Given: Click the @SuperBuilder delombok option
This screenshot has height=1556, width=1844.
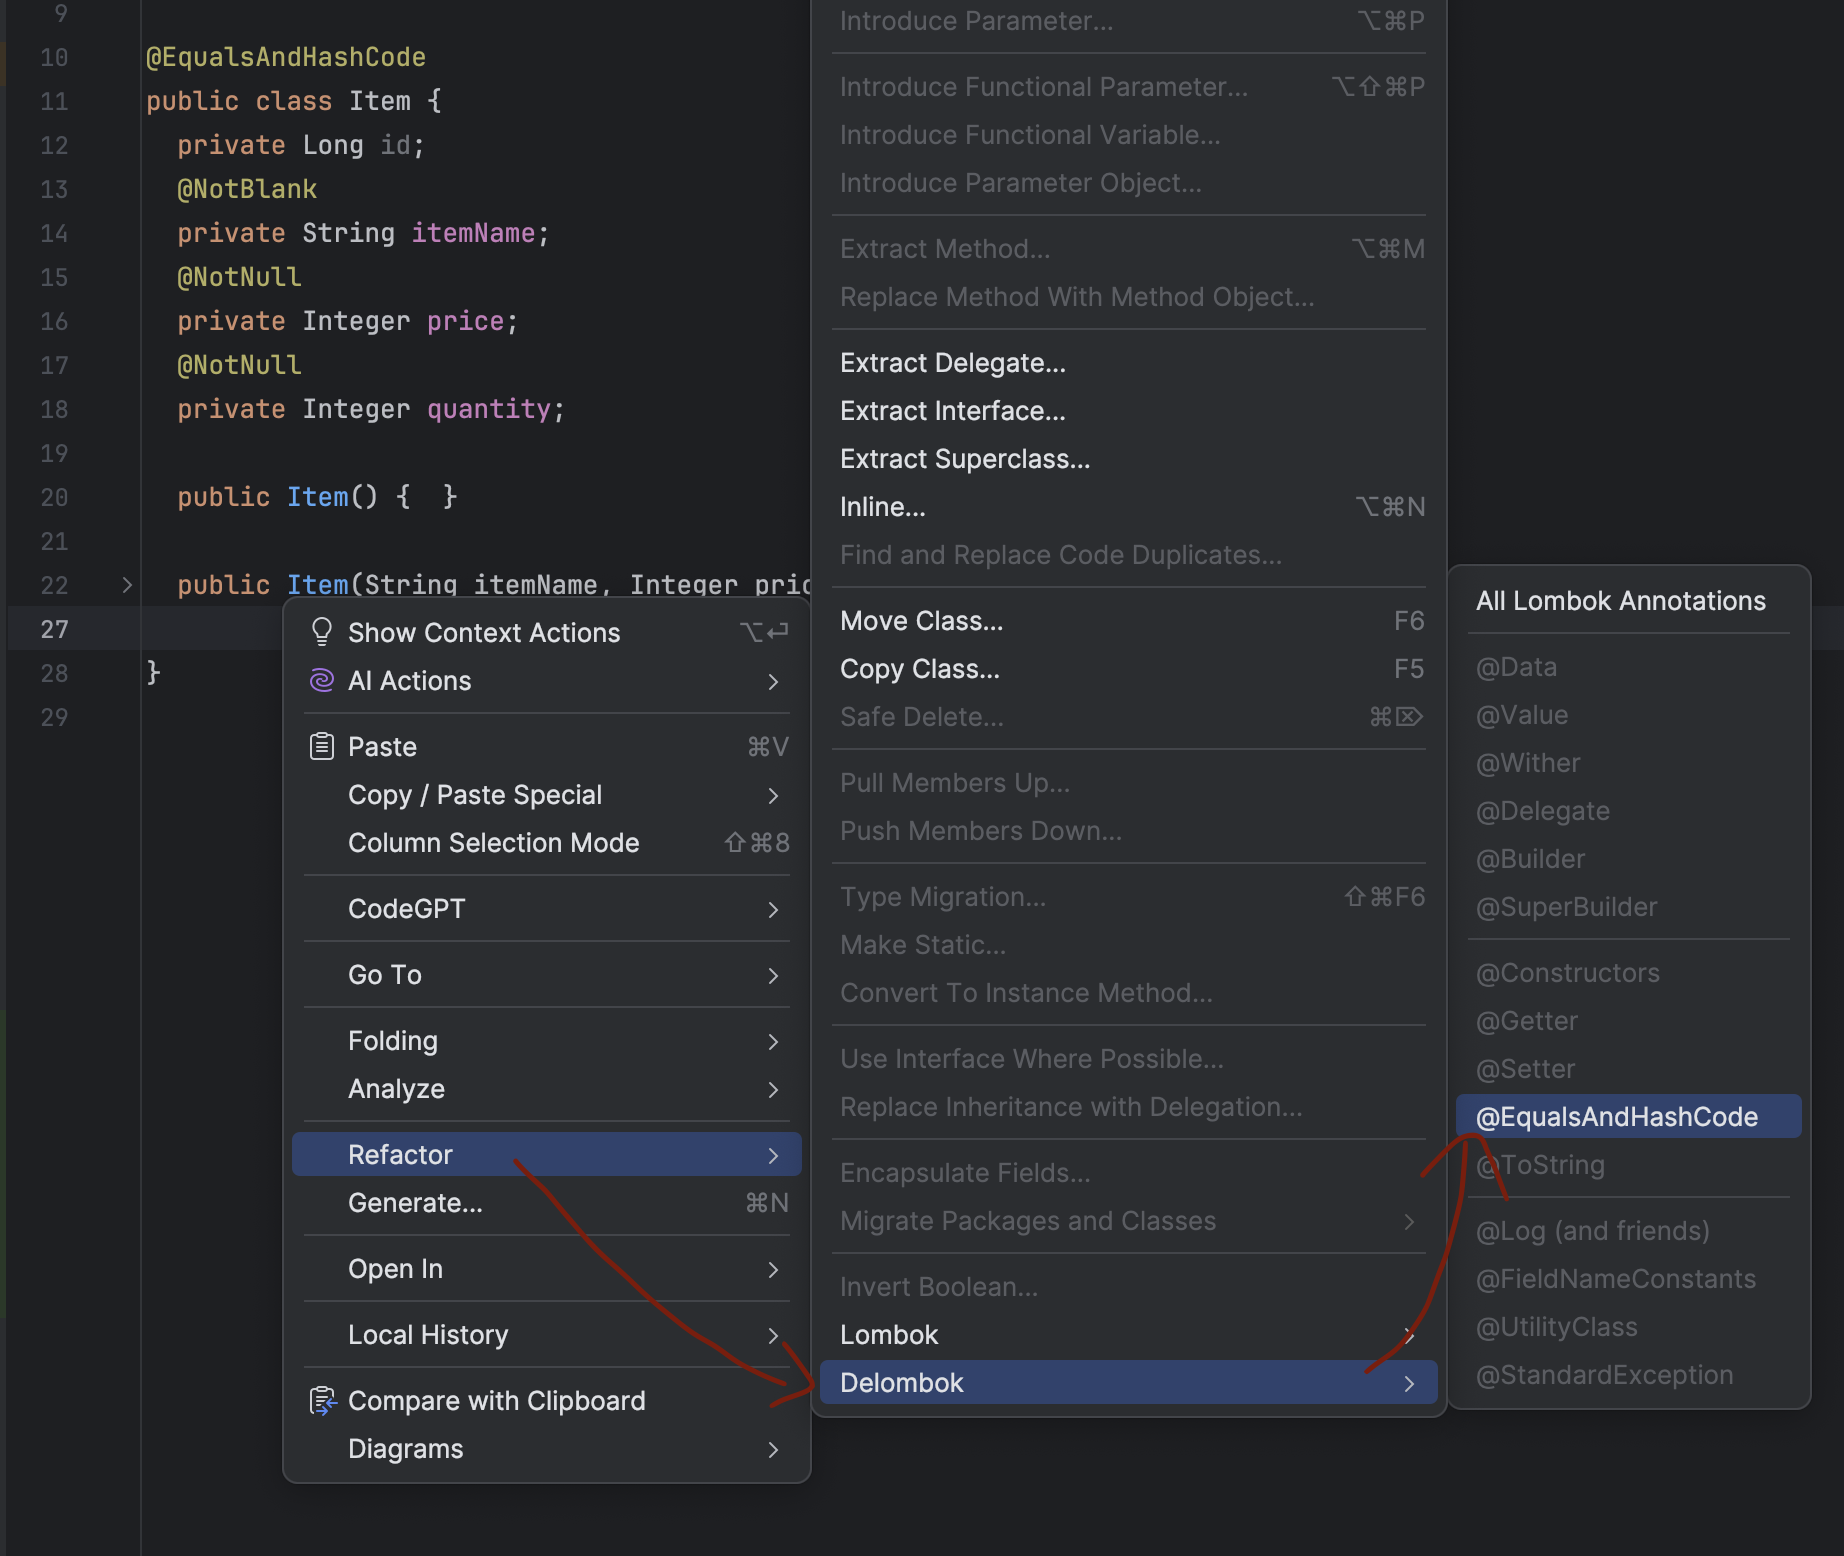Looking at the screenshot, I should pyautogui.click(x=1628, y=907).
